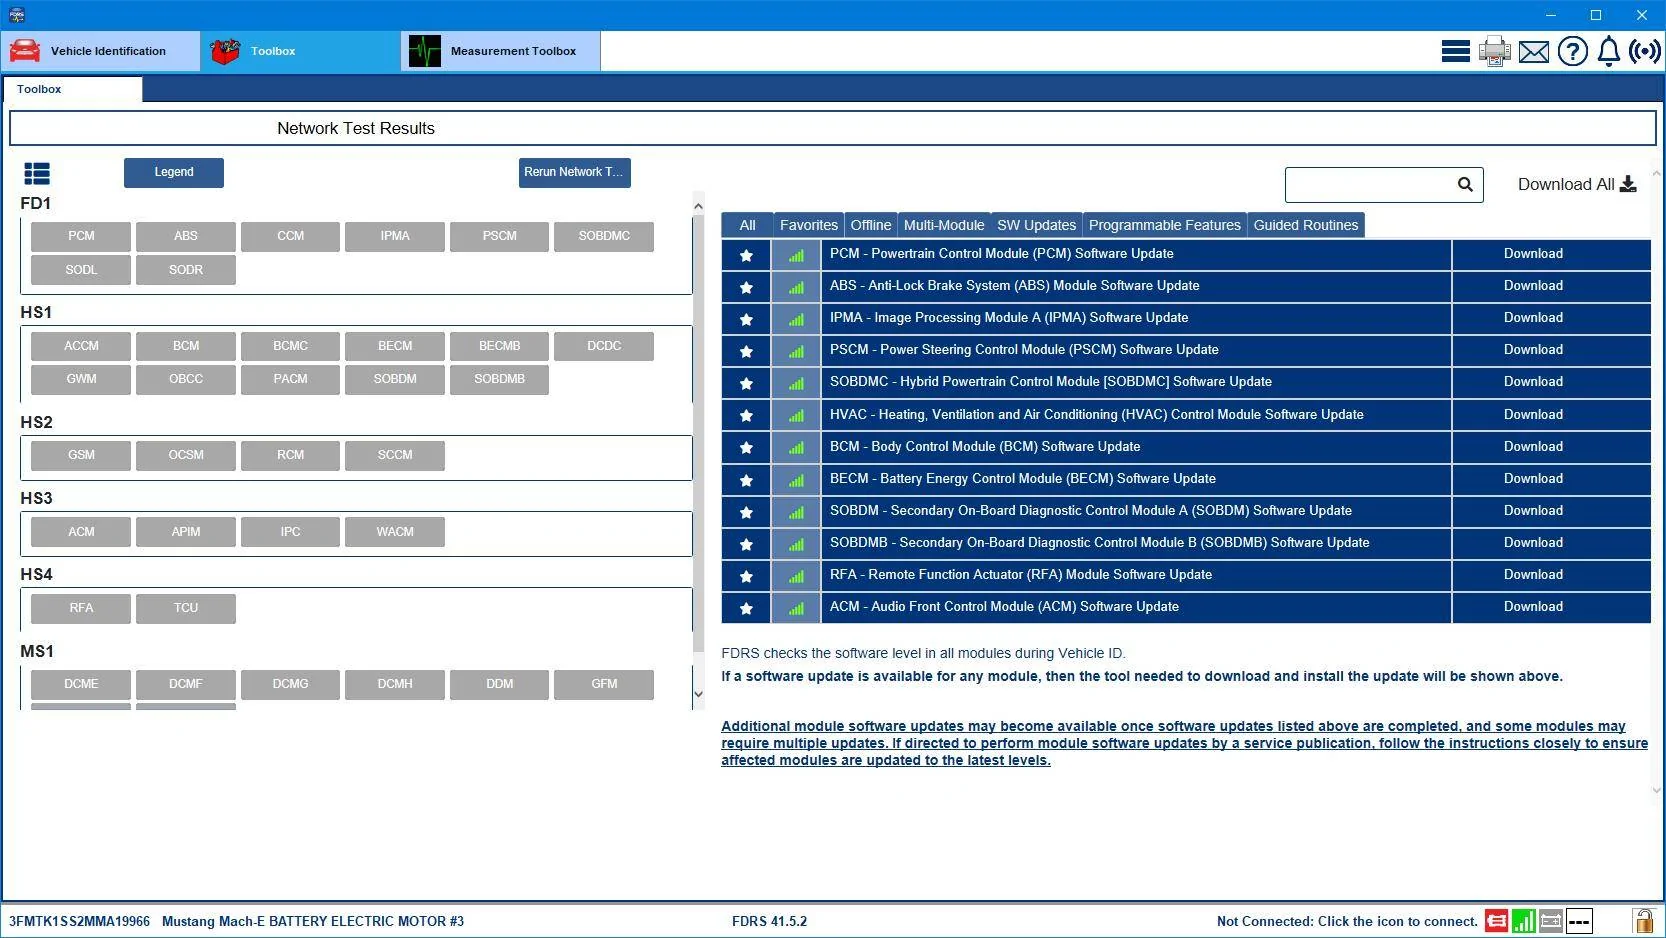Screen dimensions: 1666x938
Task: Click the printer icon
Action: 1494,51
